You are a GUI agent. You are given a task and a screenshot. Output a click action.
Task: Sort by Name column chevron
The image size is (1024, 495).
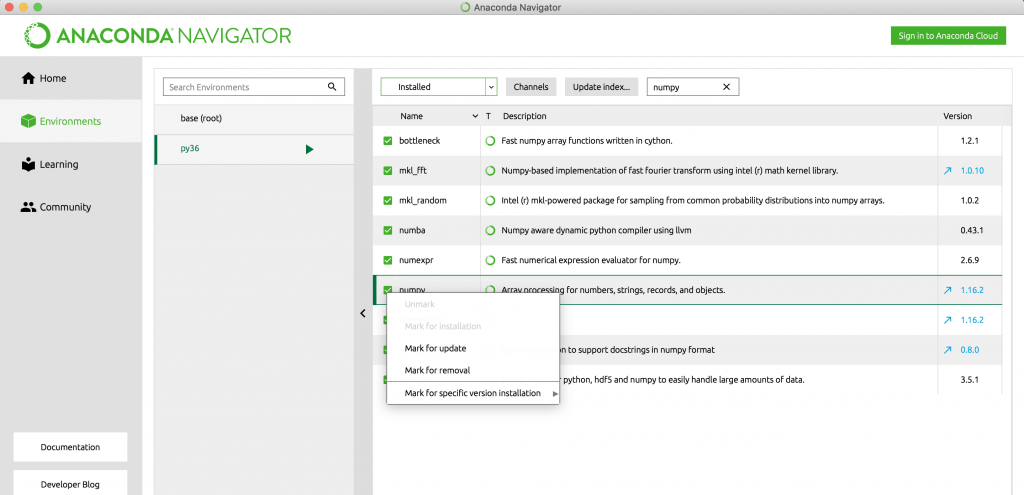(475, 116)
